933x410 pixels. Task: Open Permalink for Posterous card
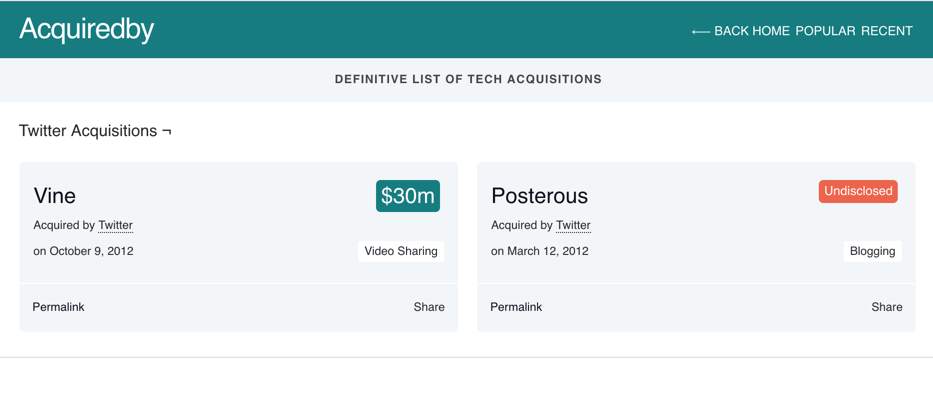click(x=516, y=307)
